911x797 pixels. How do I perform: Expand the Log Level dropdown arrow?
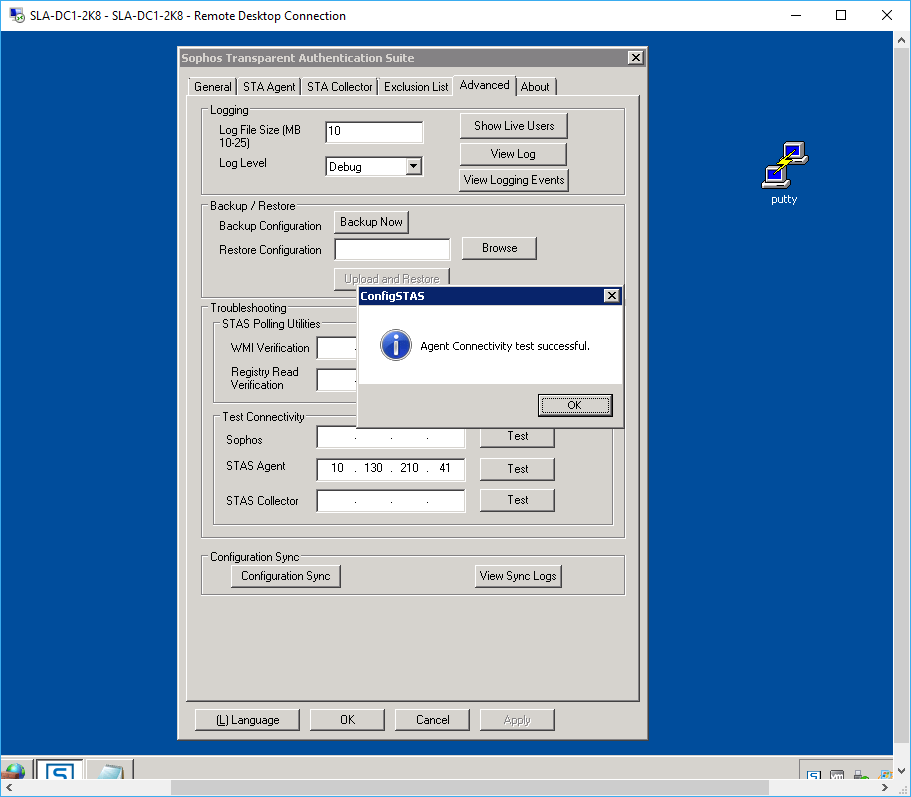(x=413, y=166)
